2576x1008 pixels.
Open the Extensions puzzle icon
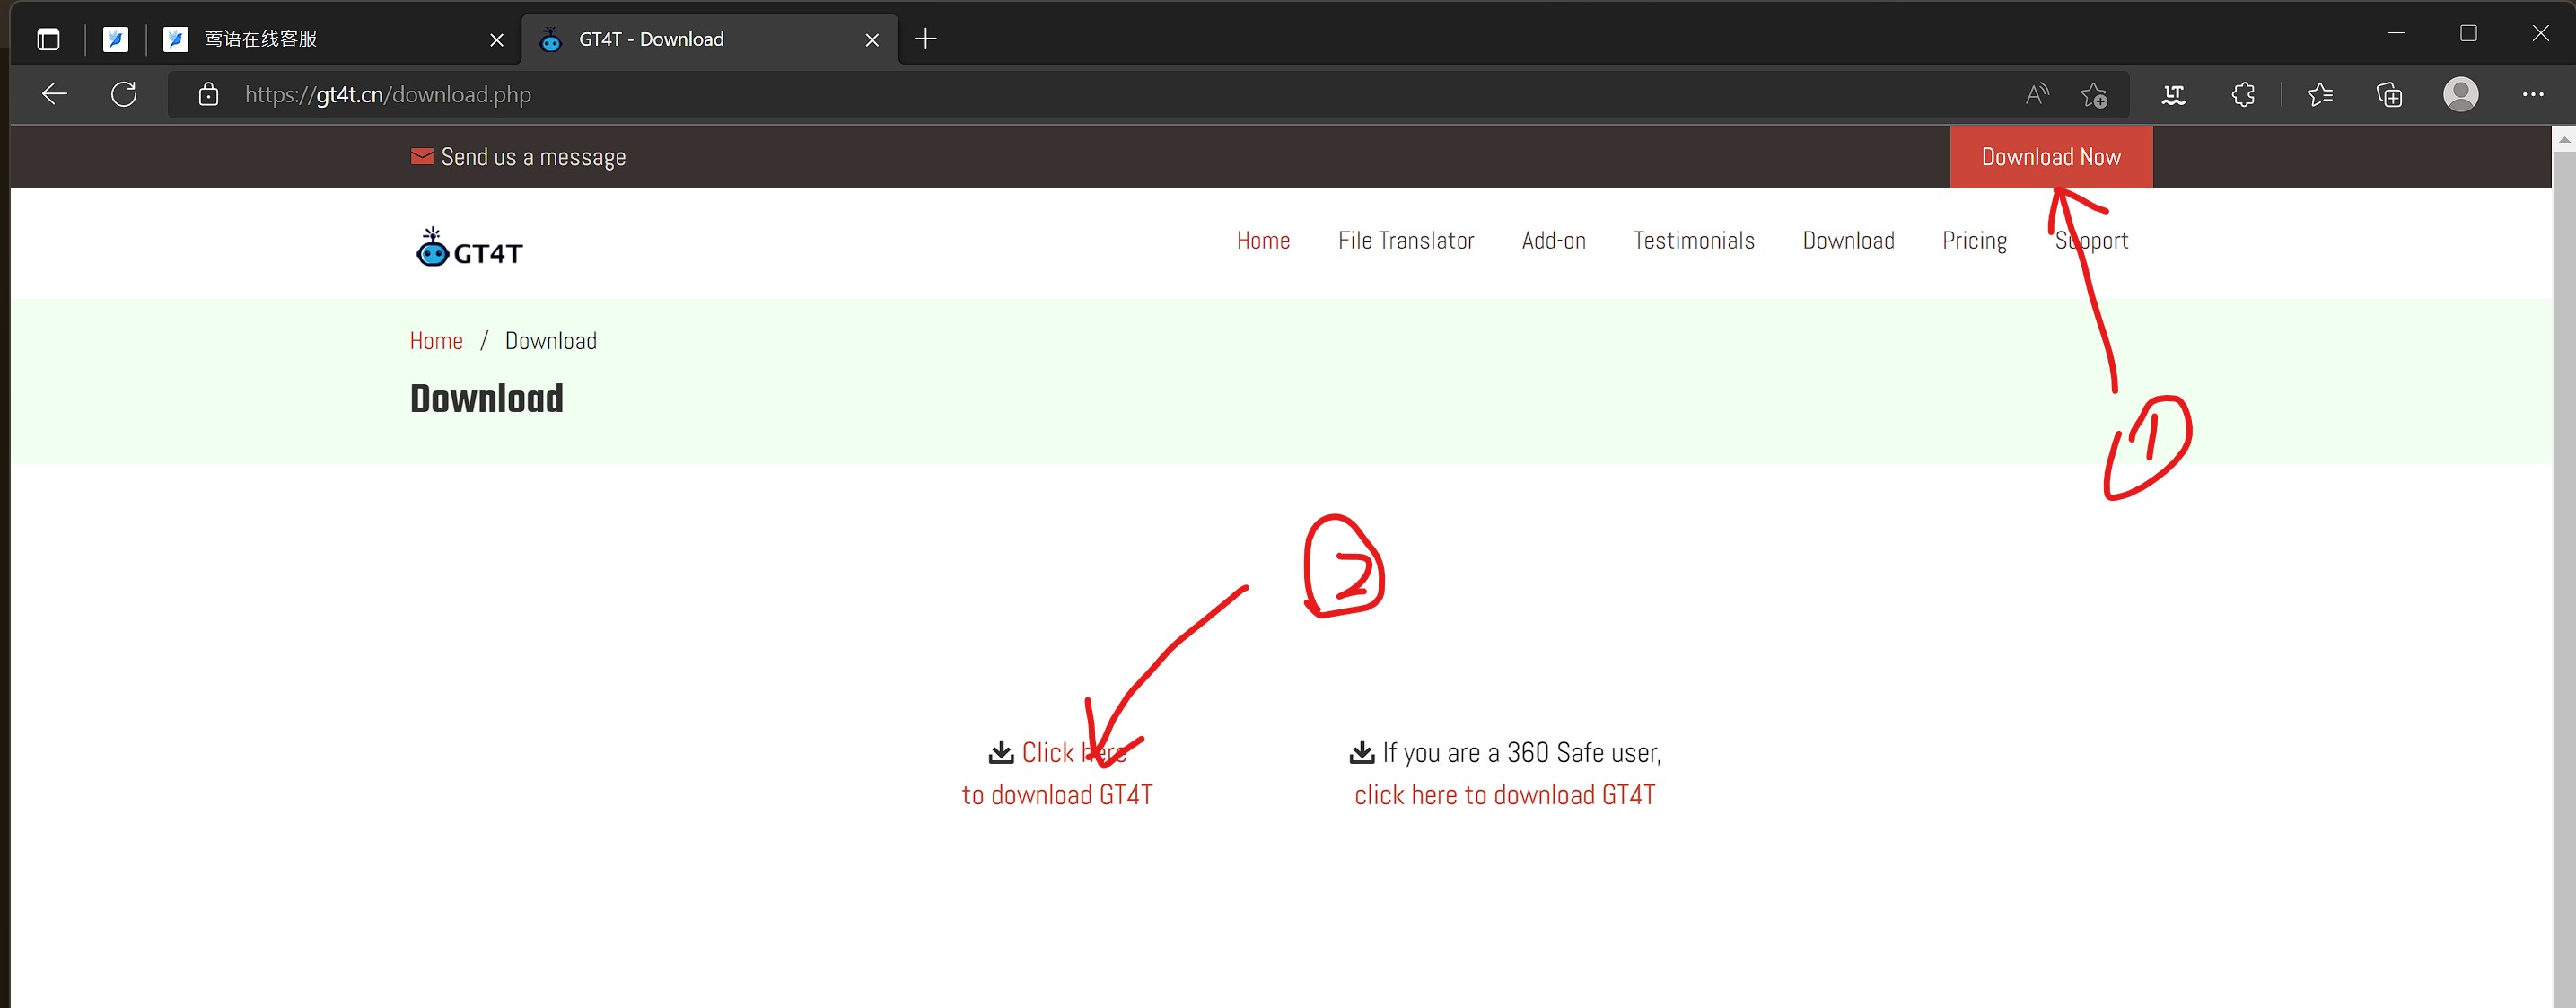pyautogui.click(x=2243, y=94)
